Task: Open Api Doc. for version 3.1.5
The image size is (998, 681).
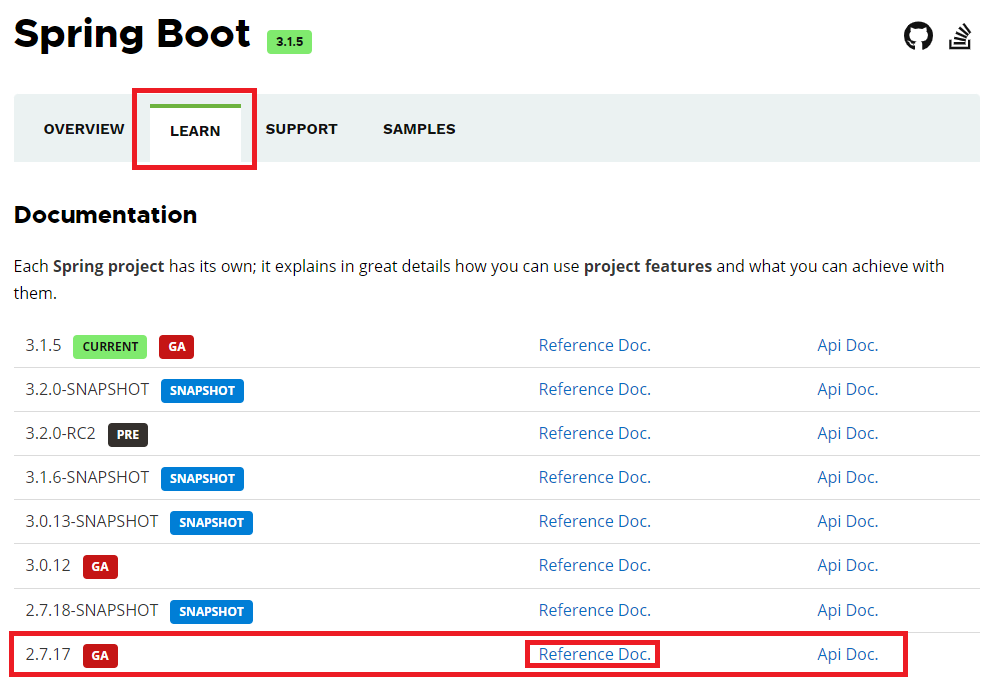Action: point(847,345)
